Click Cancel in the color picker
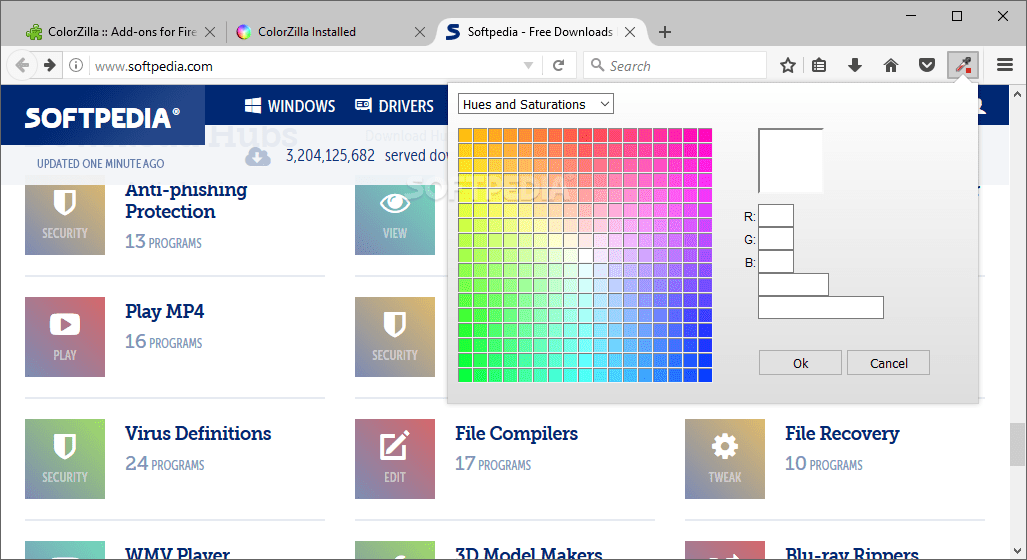 coord(888,363)
